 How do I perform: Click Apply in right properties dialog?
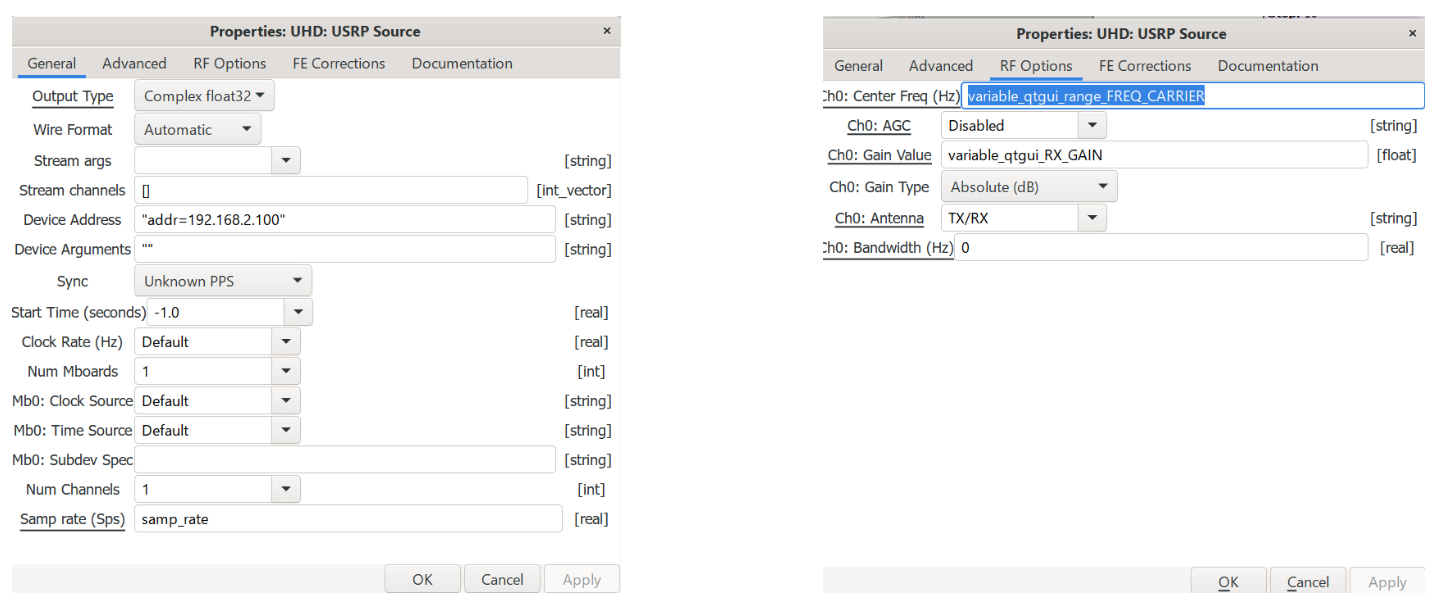coord(1388,582)
